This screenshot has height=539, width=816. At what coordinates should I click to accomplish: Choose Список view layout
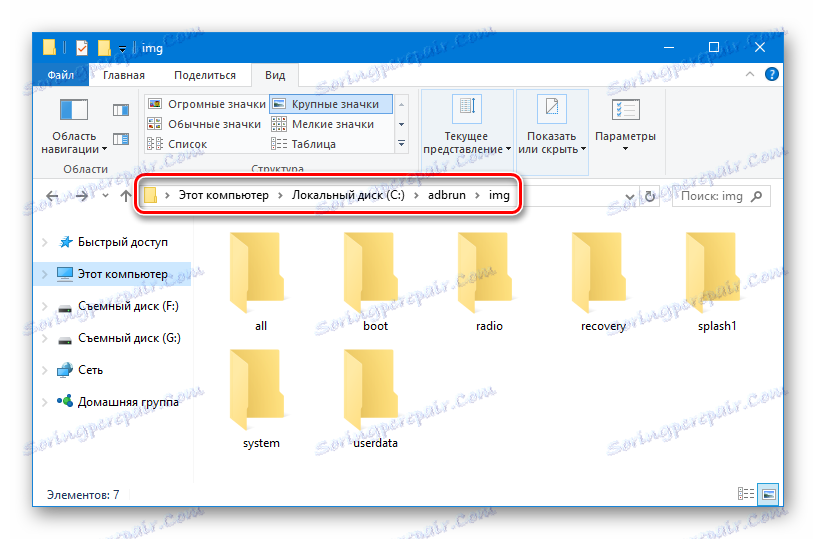tap(177, 144)
